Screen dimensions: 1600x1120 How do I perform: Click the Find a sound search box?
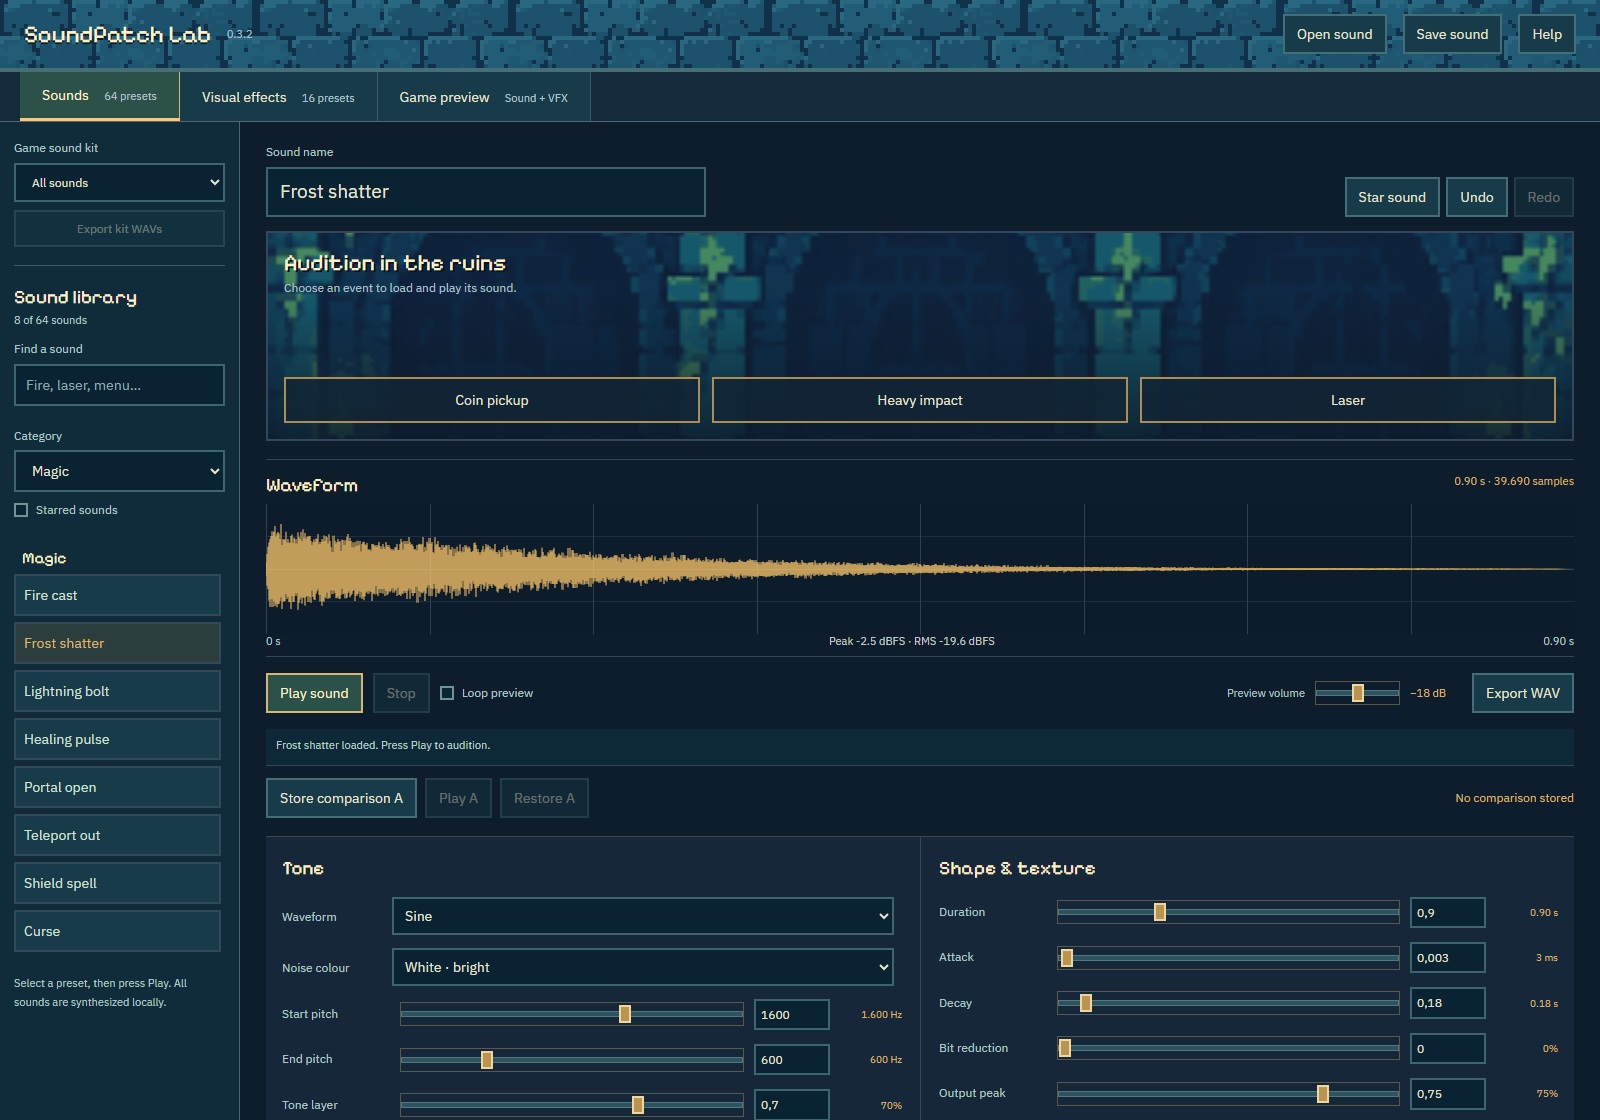pos(119,385)
